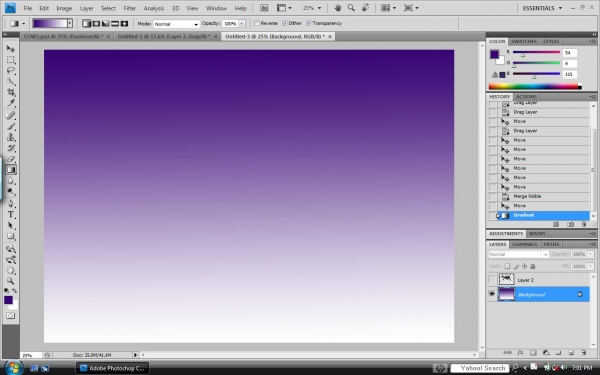Launch Adobe Bridge from the application bar
The width and height of the screenshot is (600, 375).
click(x=264, y=8)
